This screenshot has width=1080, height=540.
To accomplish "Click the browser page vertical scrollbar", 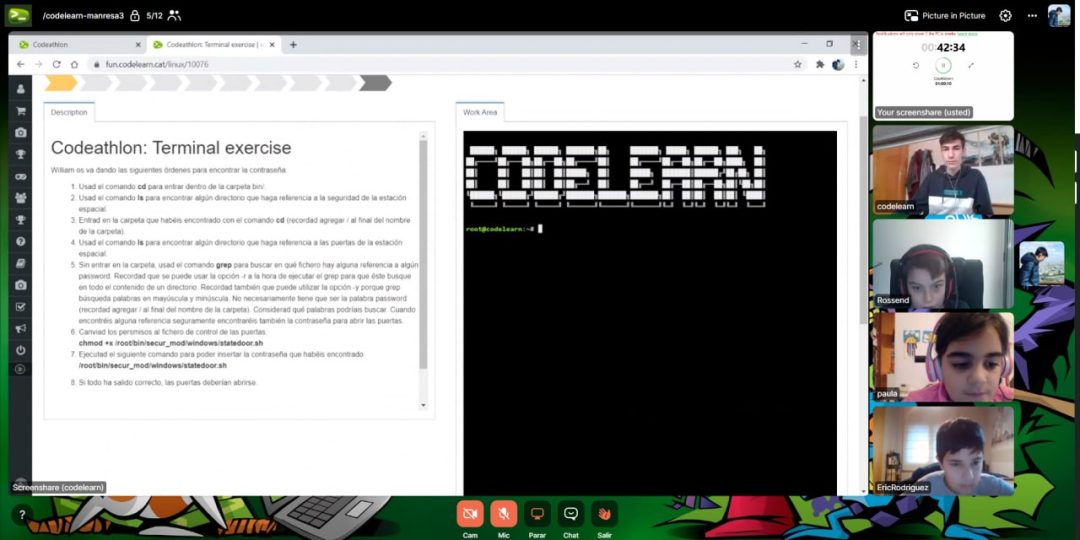I will pyautogui.click(x=864, y=220).
